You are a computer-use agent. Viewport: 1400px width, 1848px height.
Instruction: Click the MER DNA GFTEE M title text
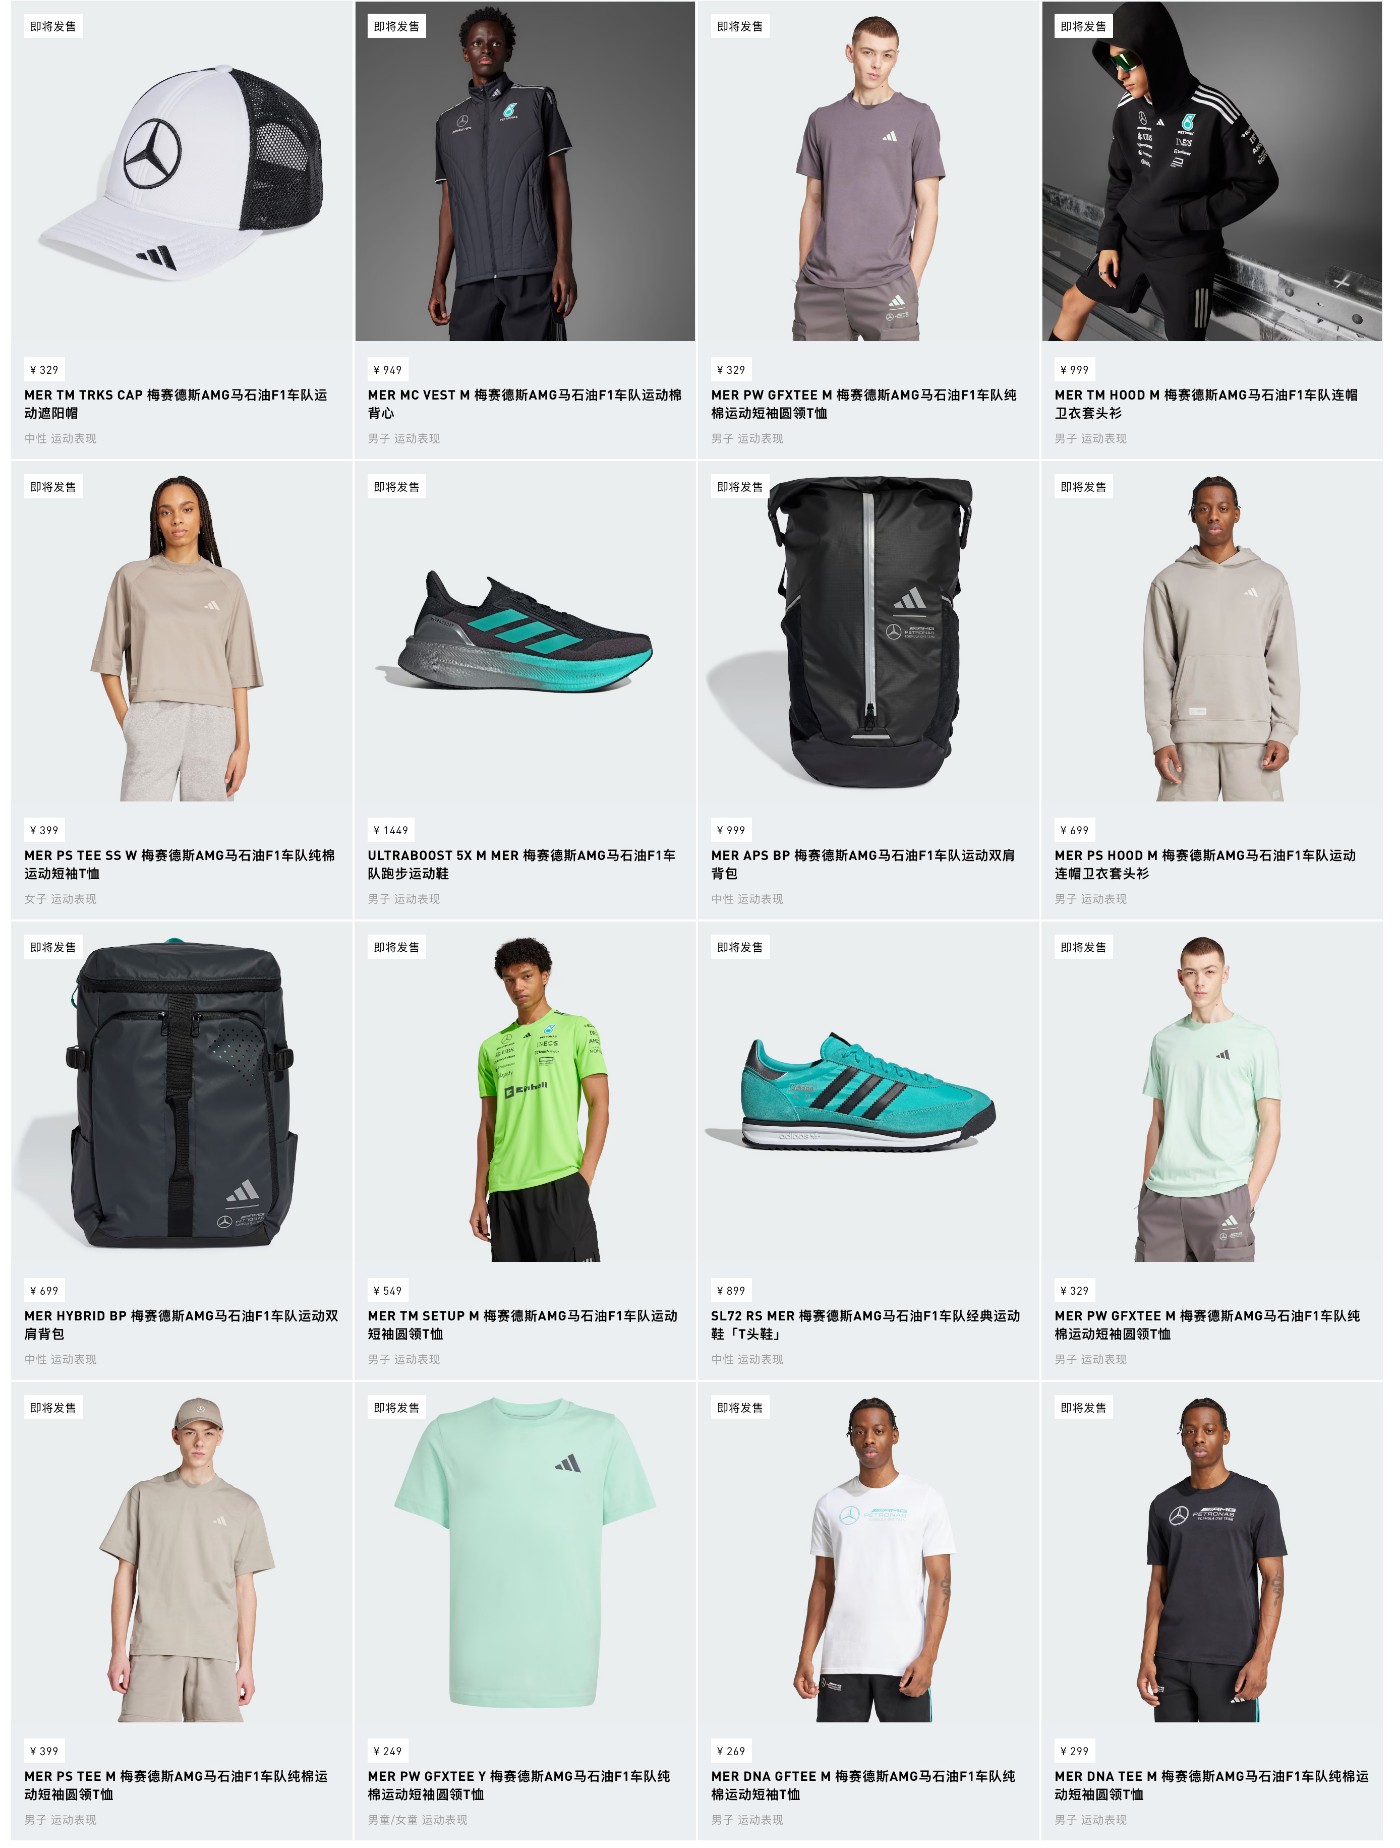[863, 1786]
